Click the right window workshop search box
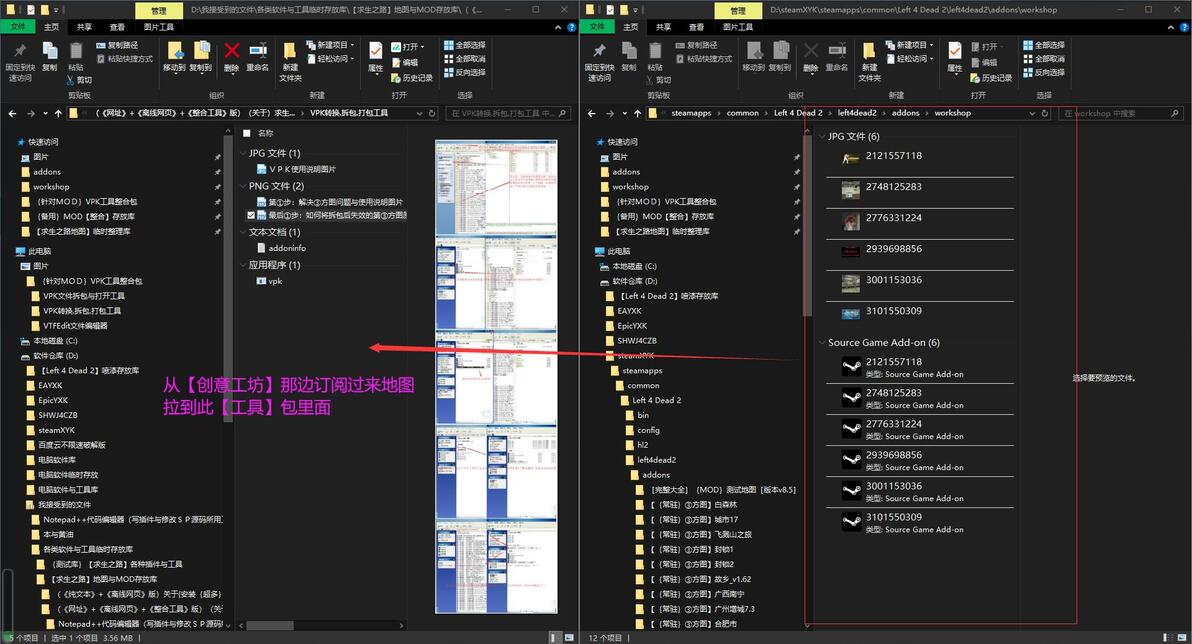Screen dimensions: 1192x644 [x=1121, y=113]
